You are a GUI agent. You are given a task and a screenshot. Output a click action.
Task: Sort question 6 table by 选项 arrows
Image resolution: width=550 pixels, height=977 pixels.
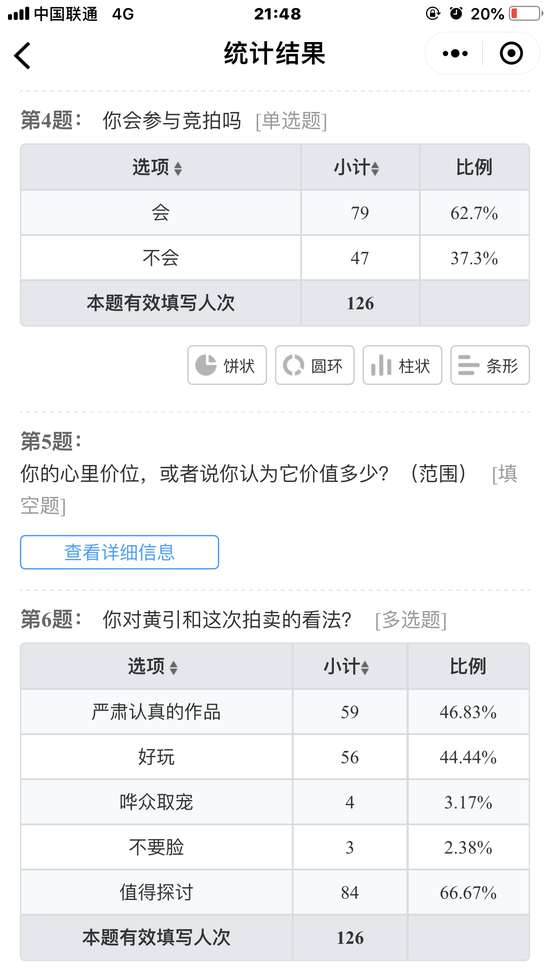click(174, 667)
